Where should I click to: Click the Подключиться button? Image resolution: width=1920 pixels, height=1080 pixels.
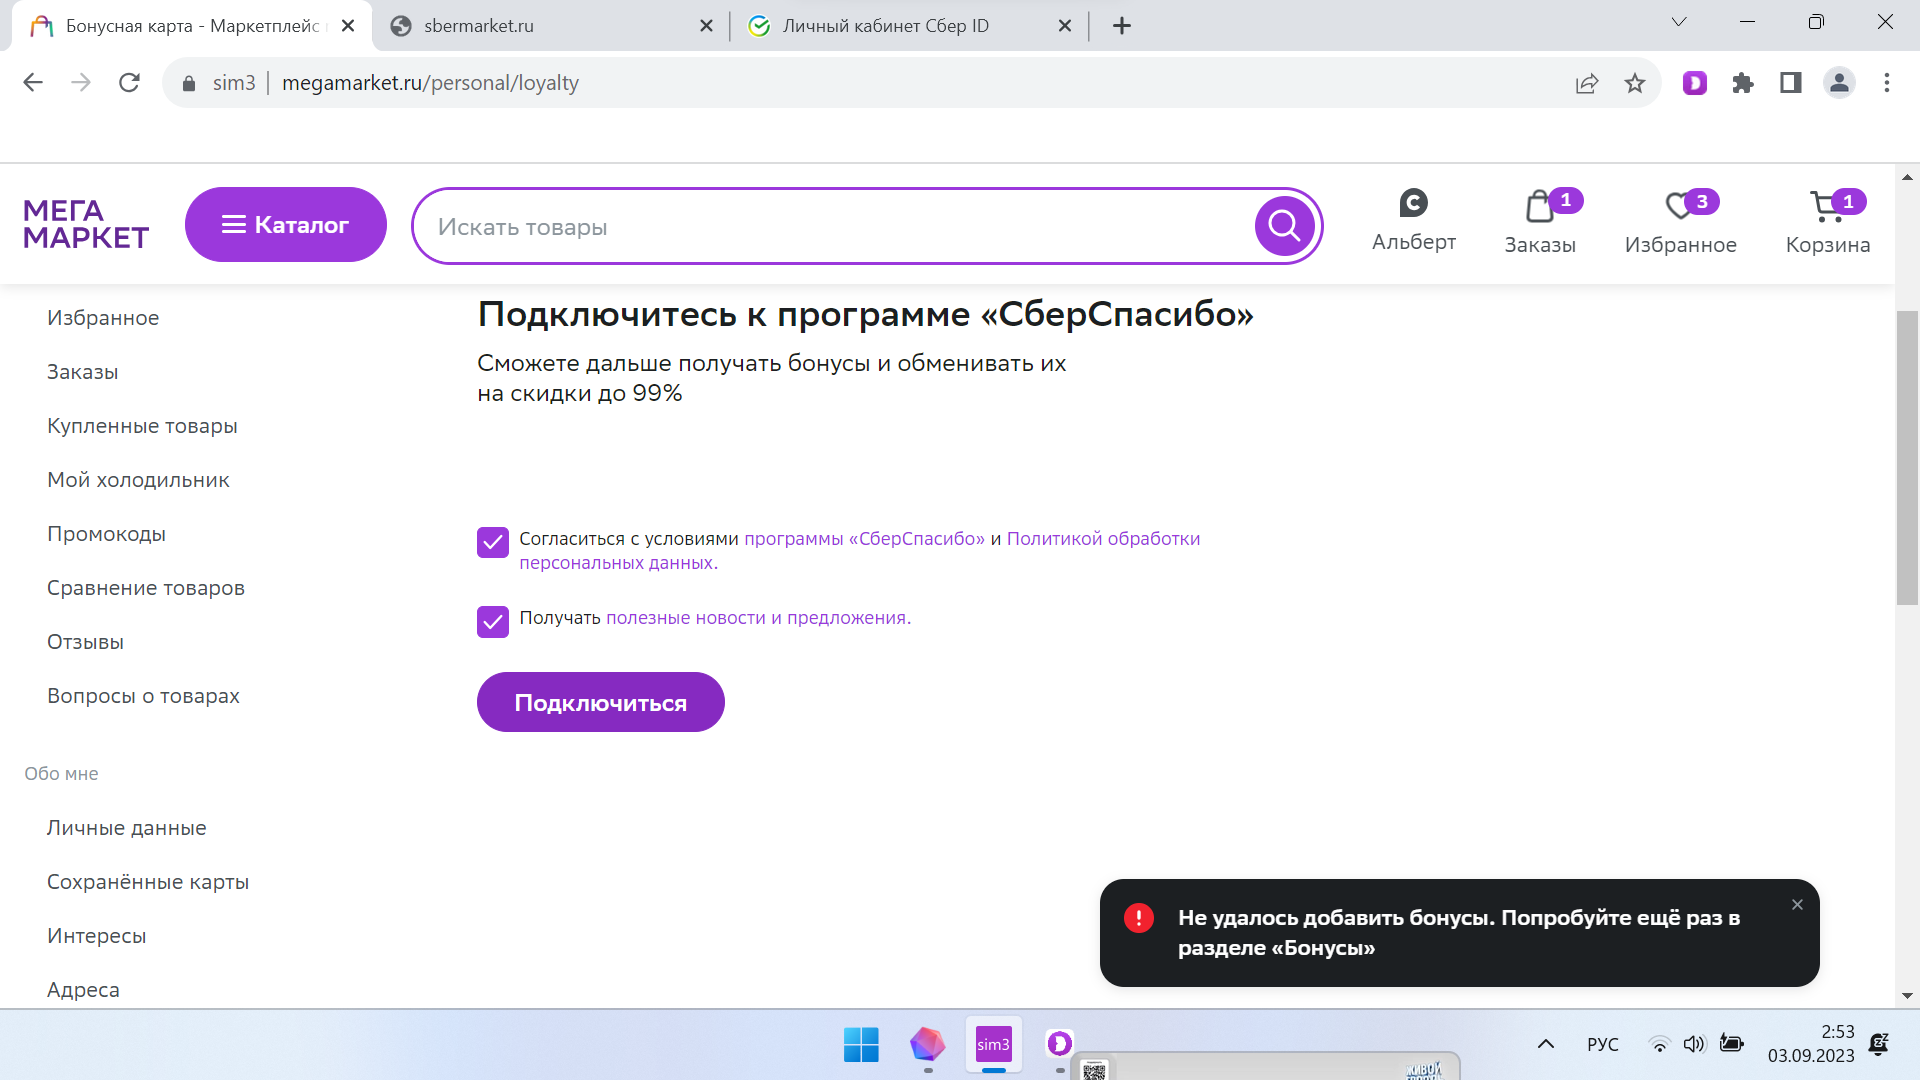click(600, 702)
